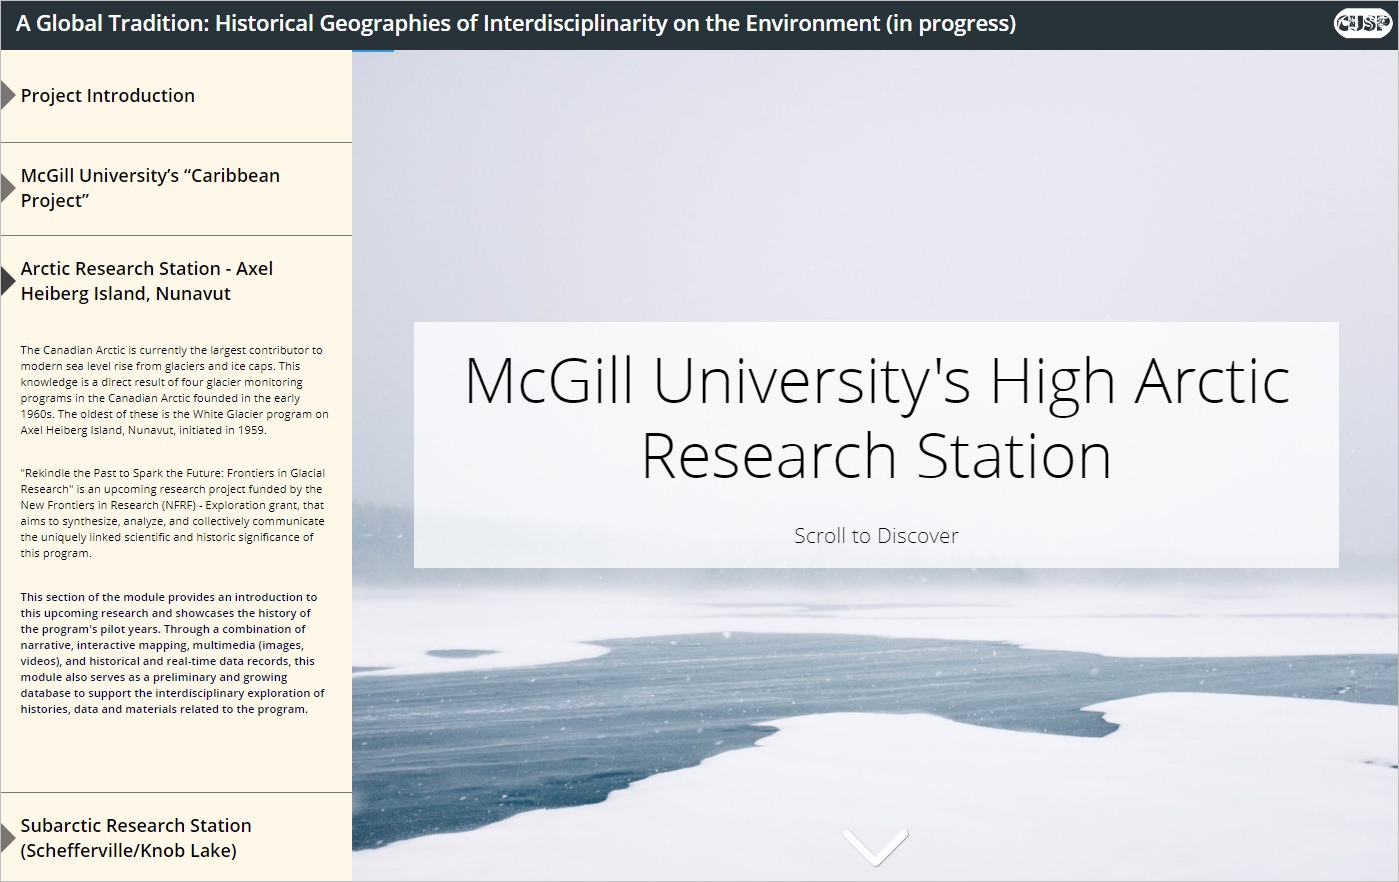The image size is (1399, 882).
Task: Click the paragraph about "Rekindle the Past"
Action: (174, 513)
